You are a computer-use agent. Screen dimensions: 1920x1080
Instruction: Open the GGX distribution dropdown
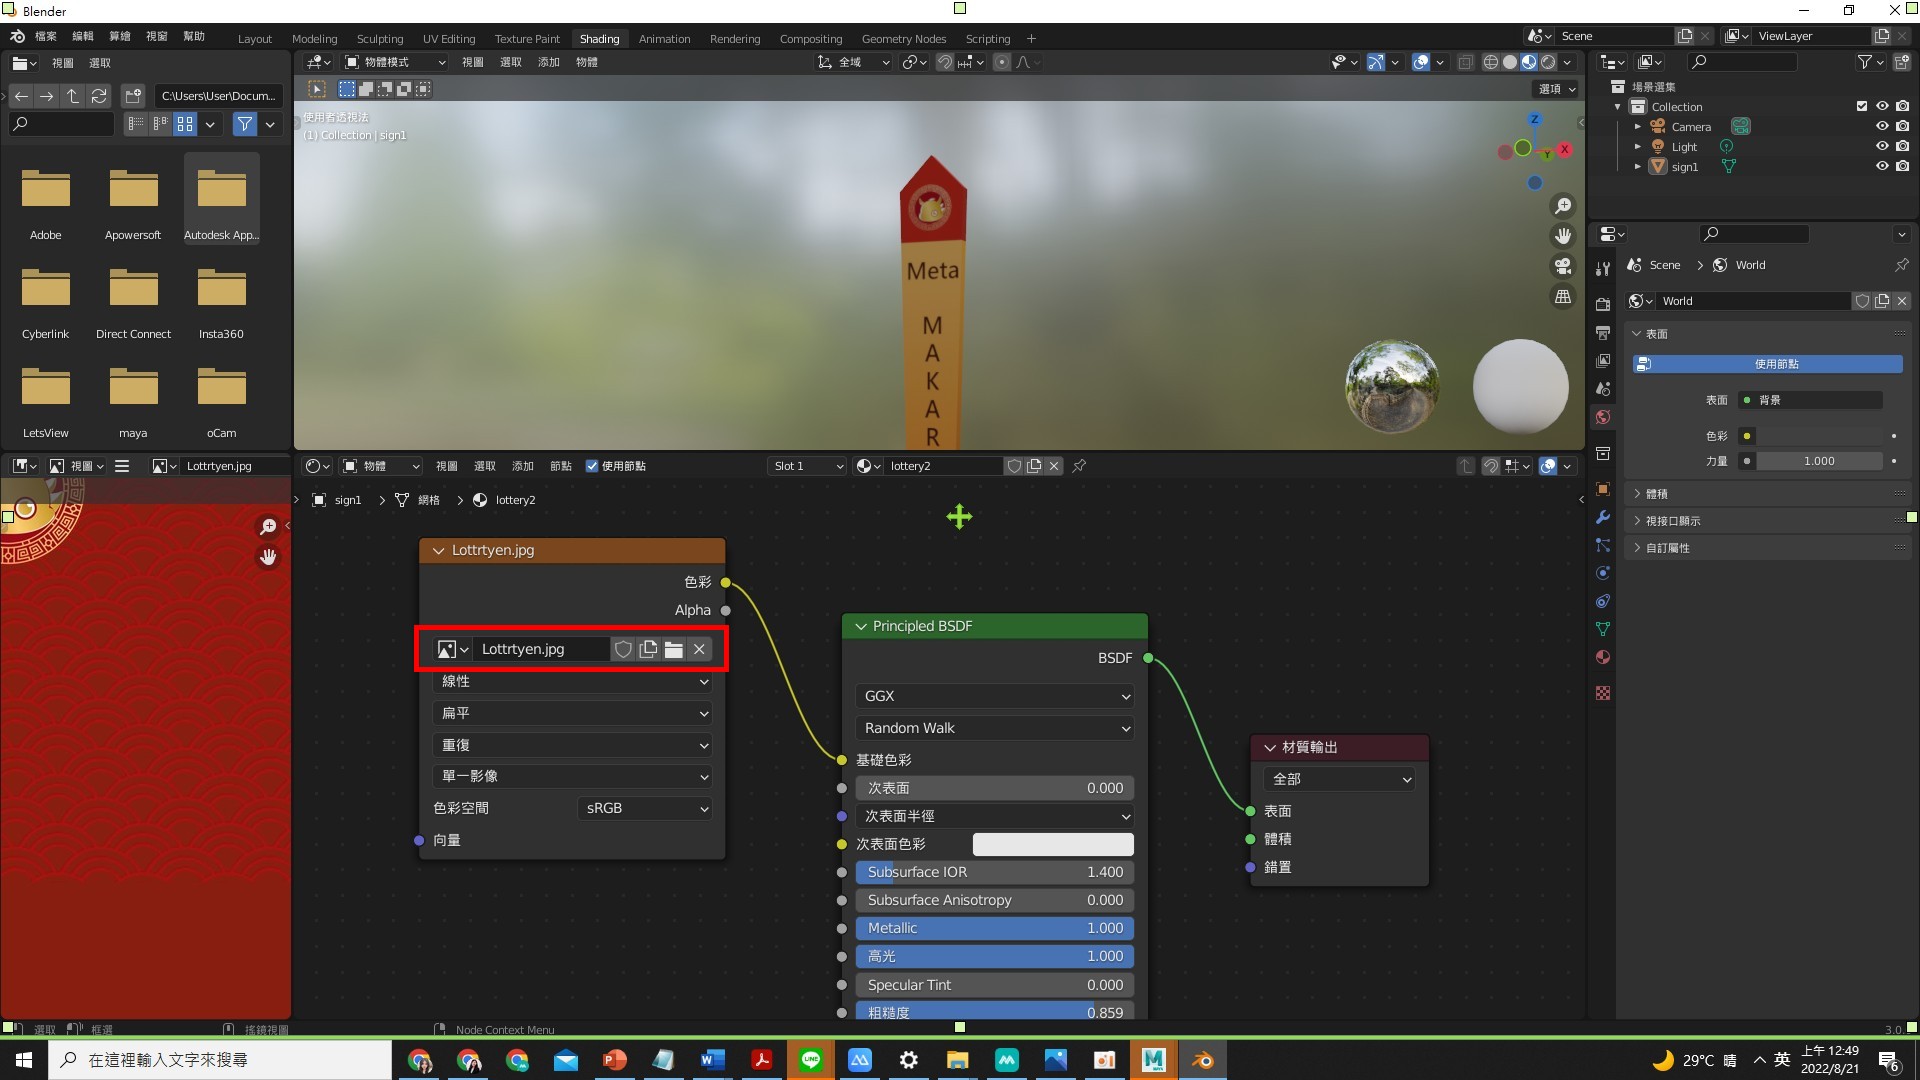click(x=995, y=696)
